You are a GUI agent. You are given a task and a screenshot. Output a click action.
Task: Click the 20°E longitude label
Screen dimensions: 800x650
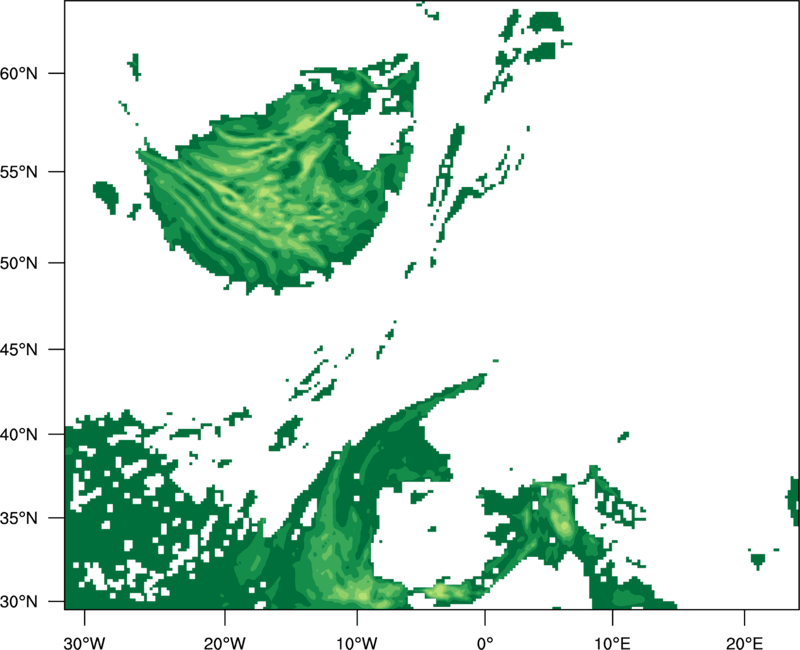(x=744, y=643)
